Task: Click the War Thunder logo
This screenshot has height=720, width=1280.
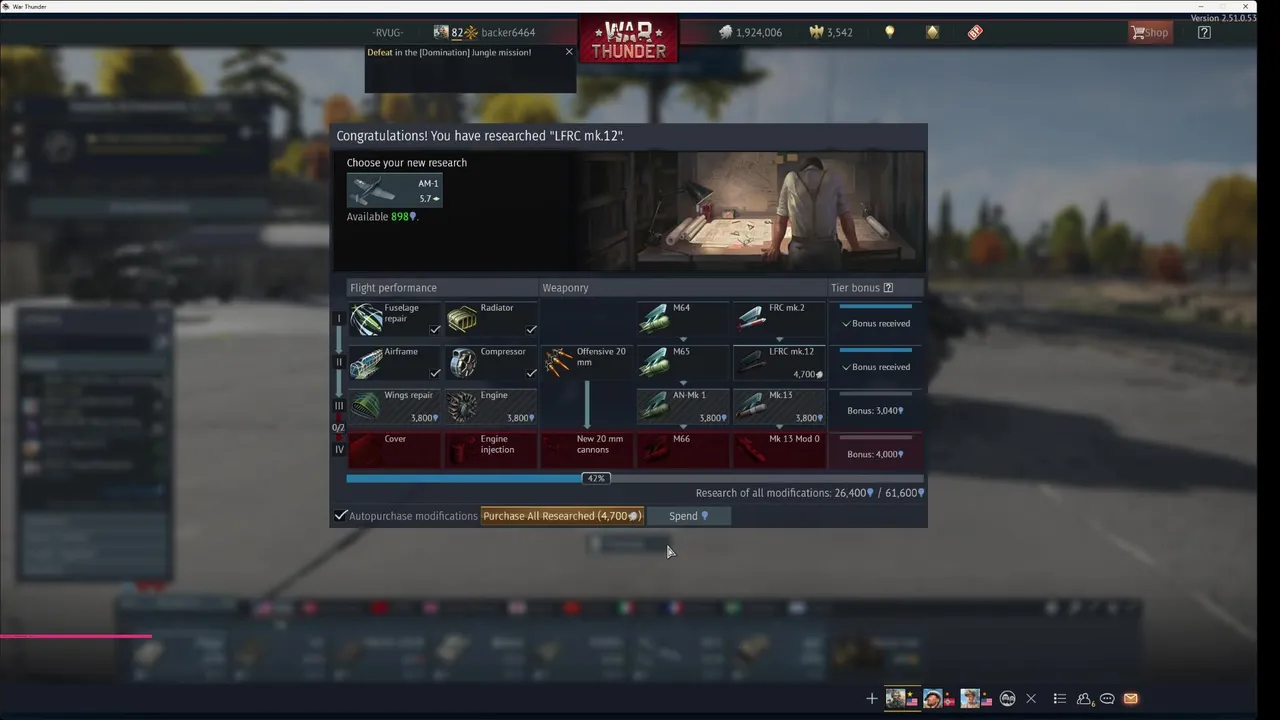Action: 629,40
